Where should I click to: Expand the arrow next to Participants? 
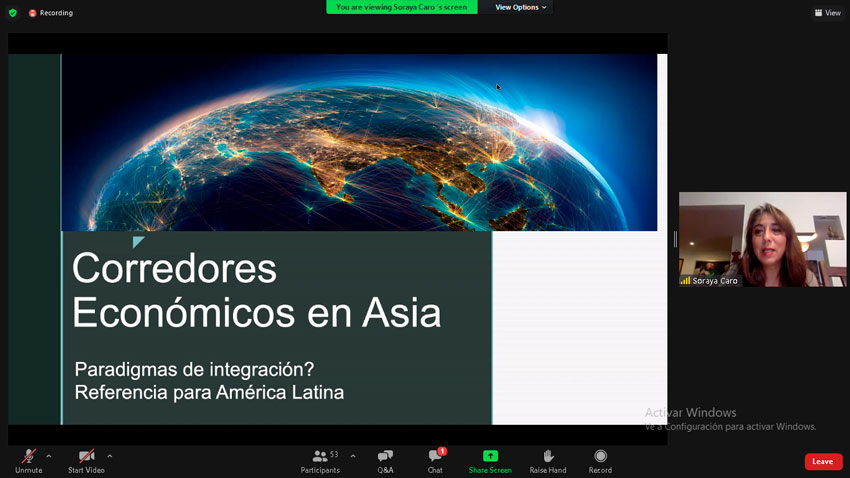[353, 456]
